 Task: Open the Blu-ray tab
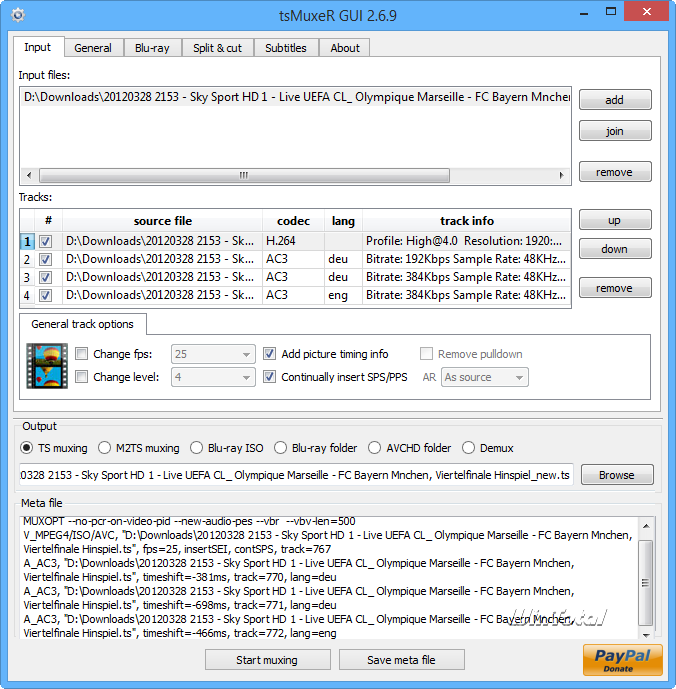[x=152, y=48]
